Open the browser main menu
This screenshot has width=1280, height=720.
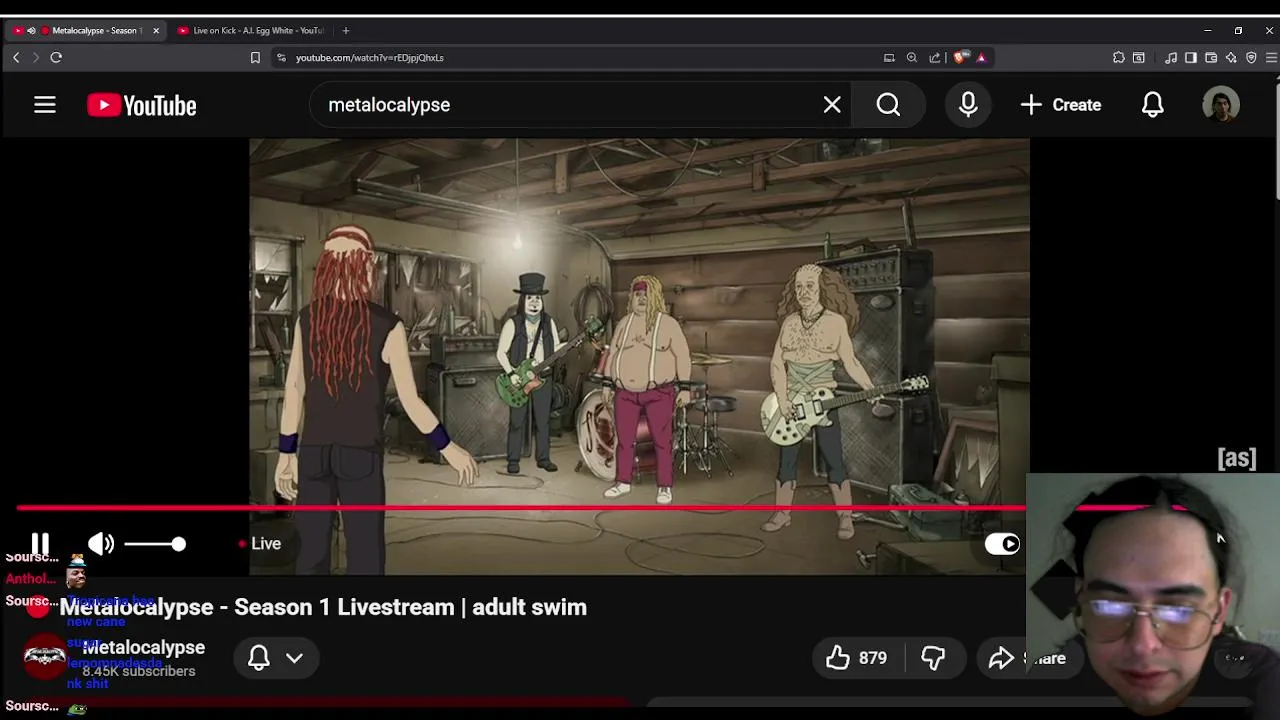(x=1271, y=58)
